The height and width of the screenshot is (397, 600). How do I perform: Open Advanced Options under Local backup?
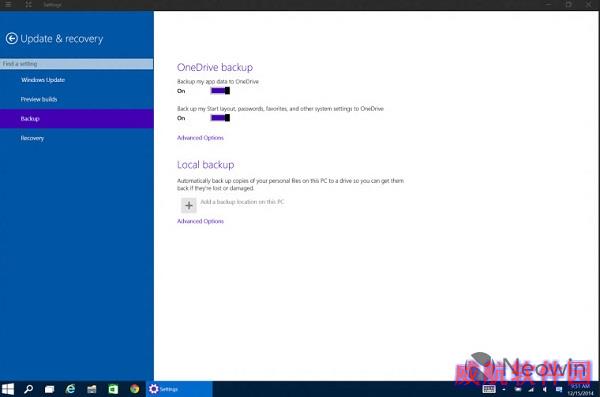coord(200,221)
